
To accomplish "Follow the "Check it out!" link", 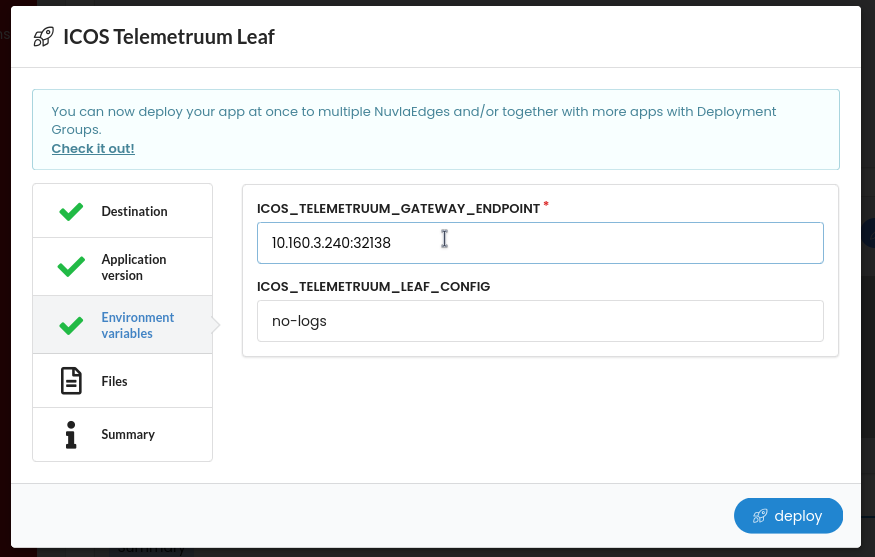I will click(93, 148).
